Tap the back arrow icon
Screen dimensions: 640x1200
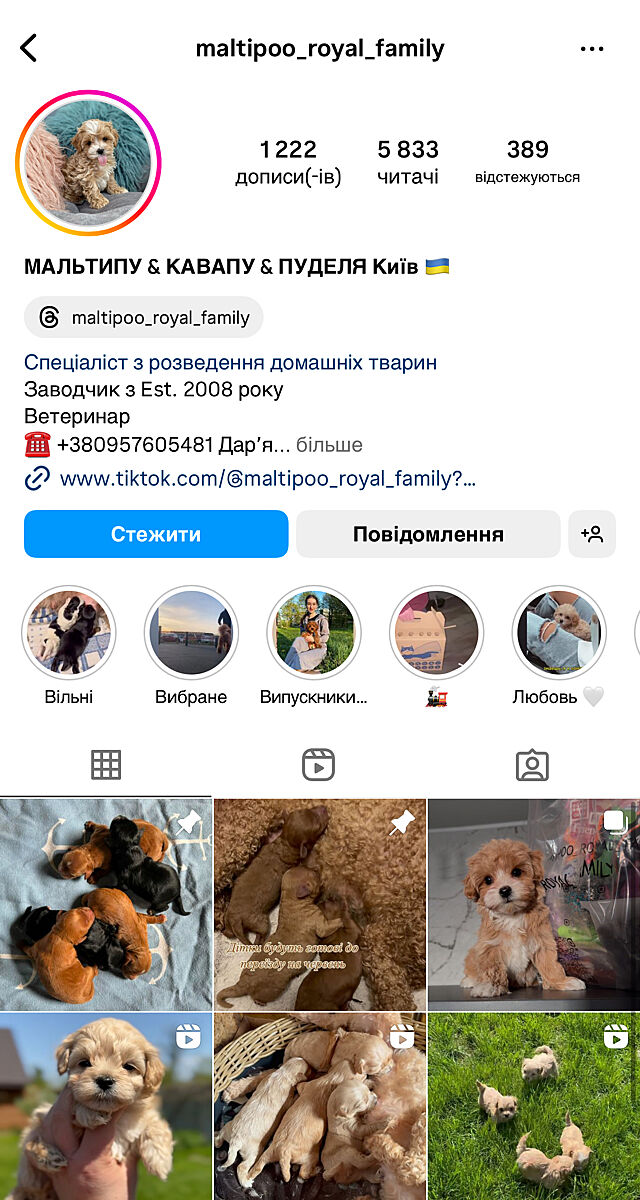[x=28, y=48]
